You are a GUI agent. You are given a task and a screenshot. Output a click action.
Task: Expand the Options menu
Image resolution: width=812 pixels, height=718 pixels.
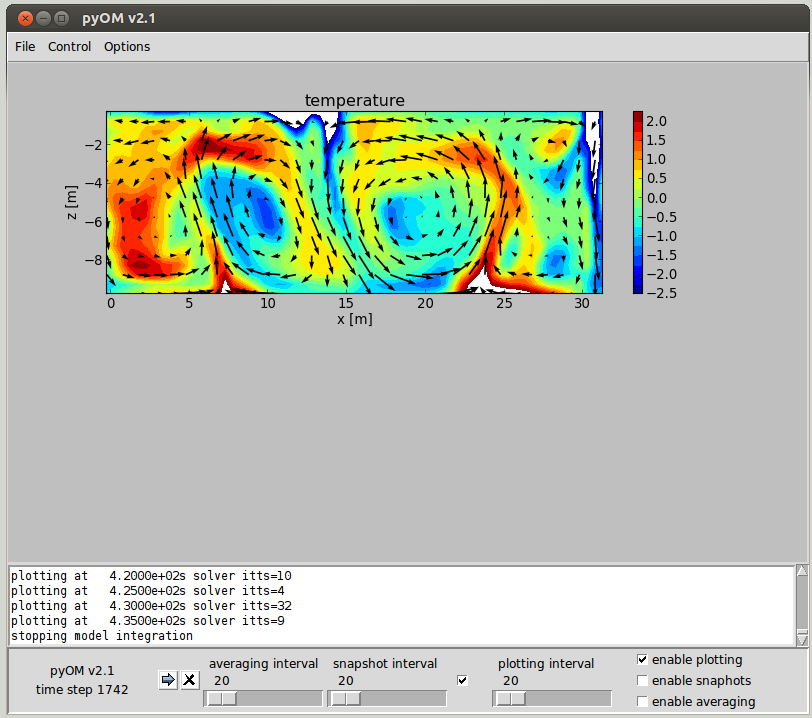point(127,47)
